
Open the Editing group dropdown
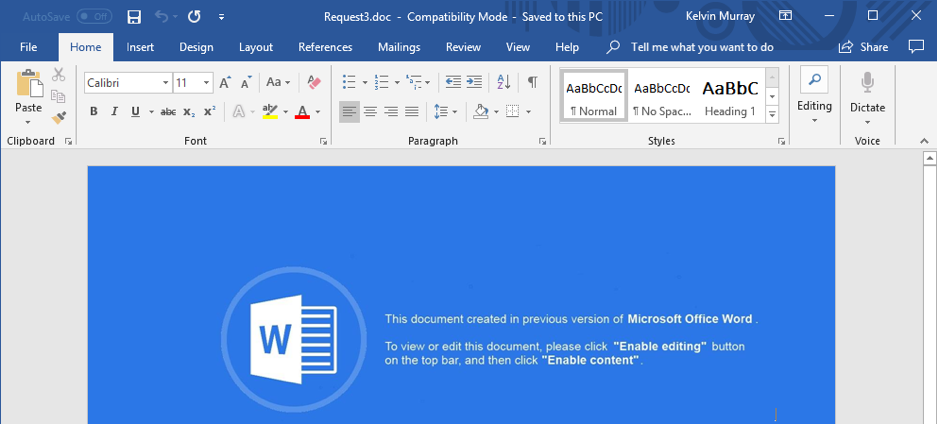814,121
